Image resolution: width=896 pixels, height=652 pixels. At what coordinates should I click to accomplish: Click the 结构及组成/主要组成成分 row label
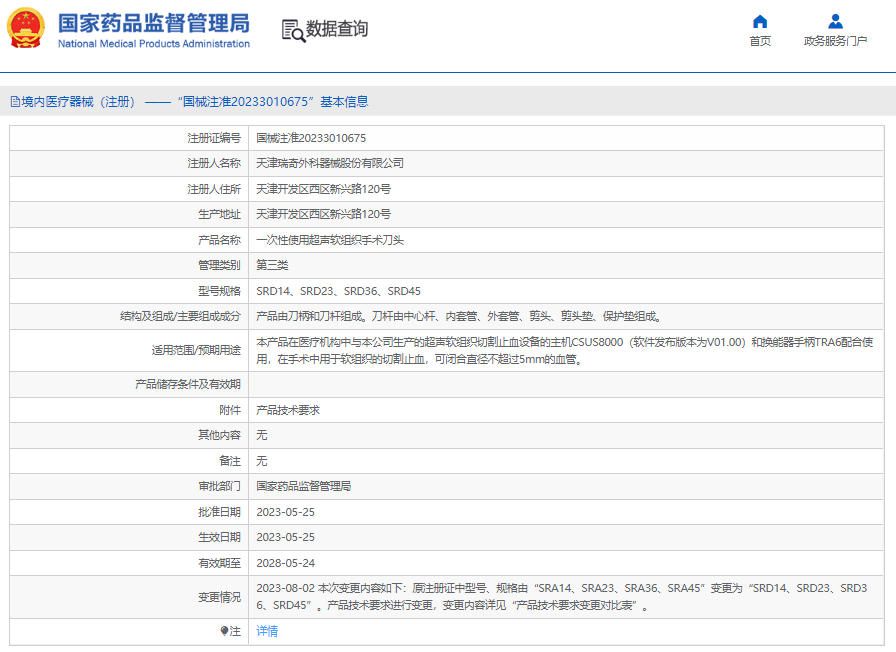click(x=181, y=316)
